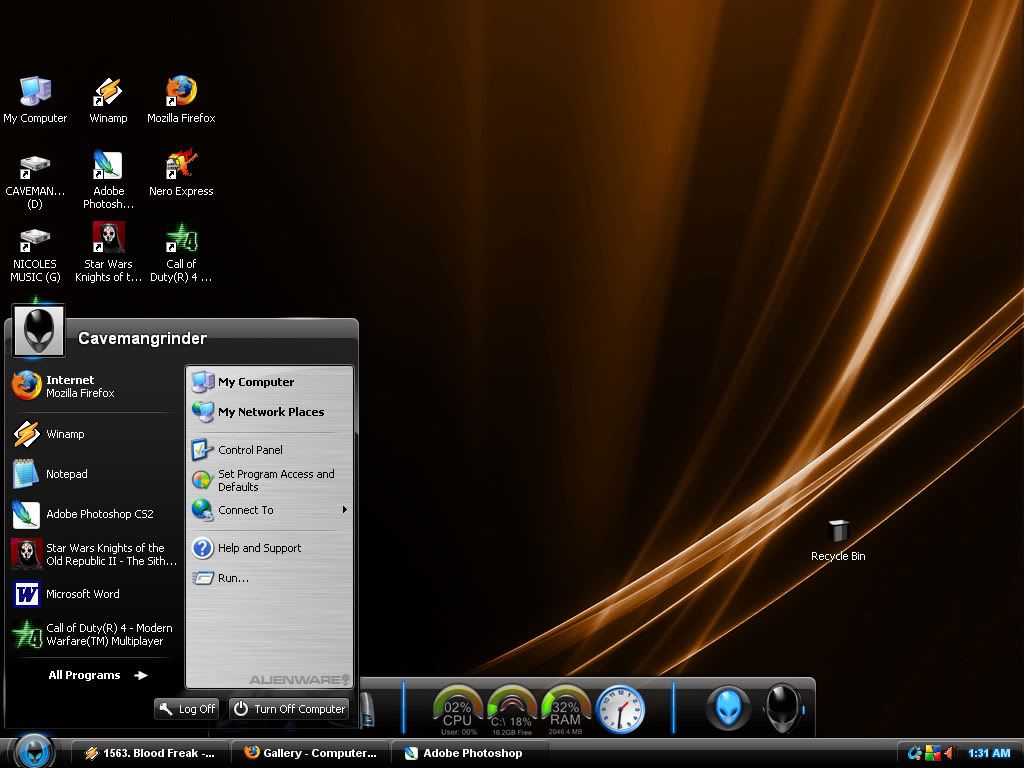The width and height of the screenshot is (1024, 768).
Task: Select the Adobe Photoshop desktop shortcut
Action: [x=108, y=179]
